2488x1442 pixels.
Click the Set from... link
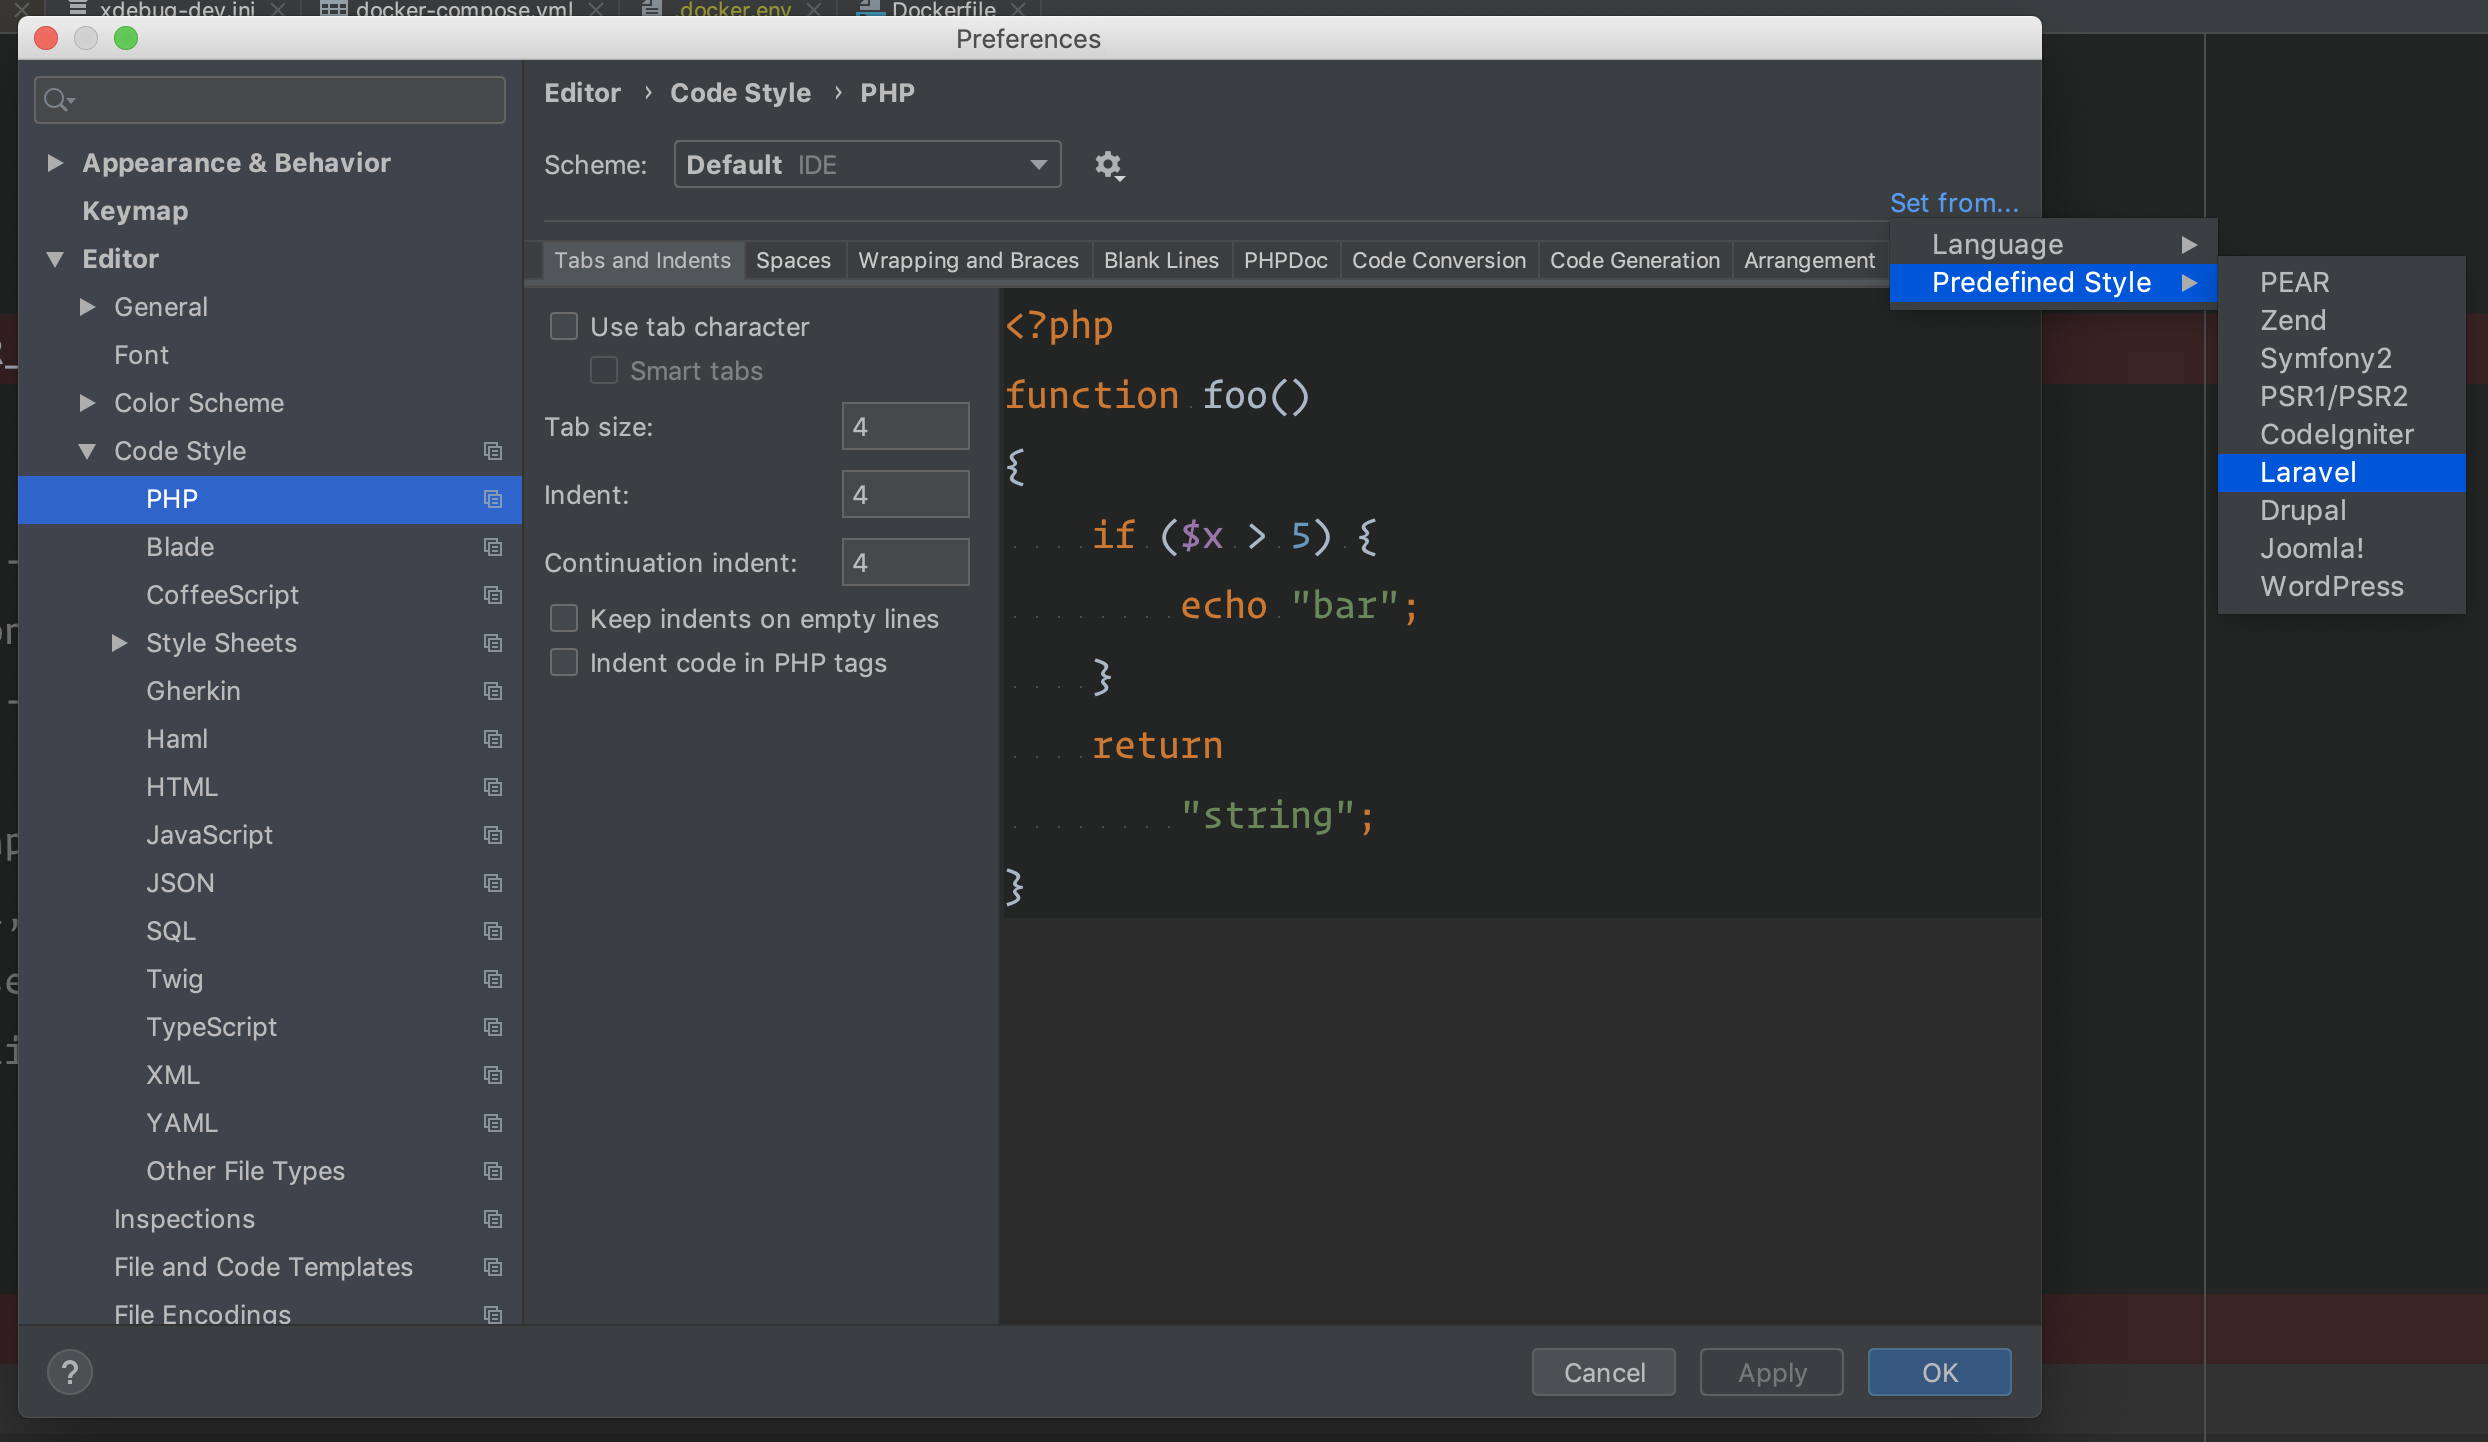point(1951,203)
